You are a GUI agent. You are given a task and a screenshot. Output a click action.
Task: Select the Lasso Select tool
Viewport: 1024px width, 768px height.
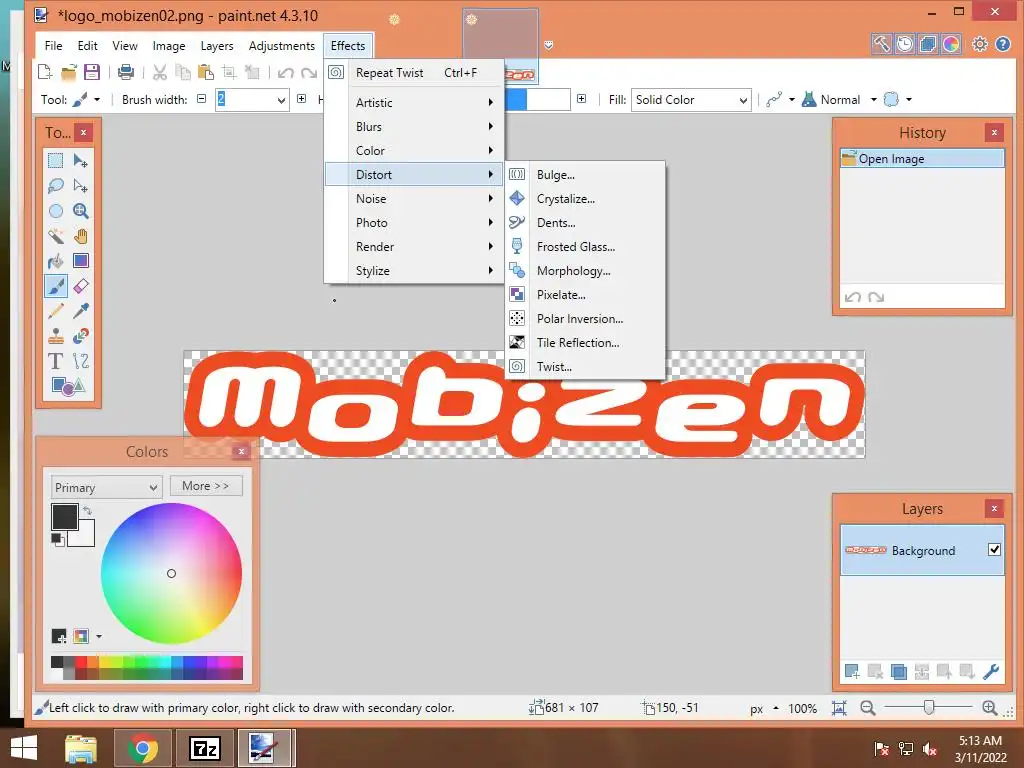56,186
